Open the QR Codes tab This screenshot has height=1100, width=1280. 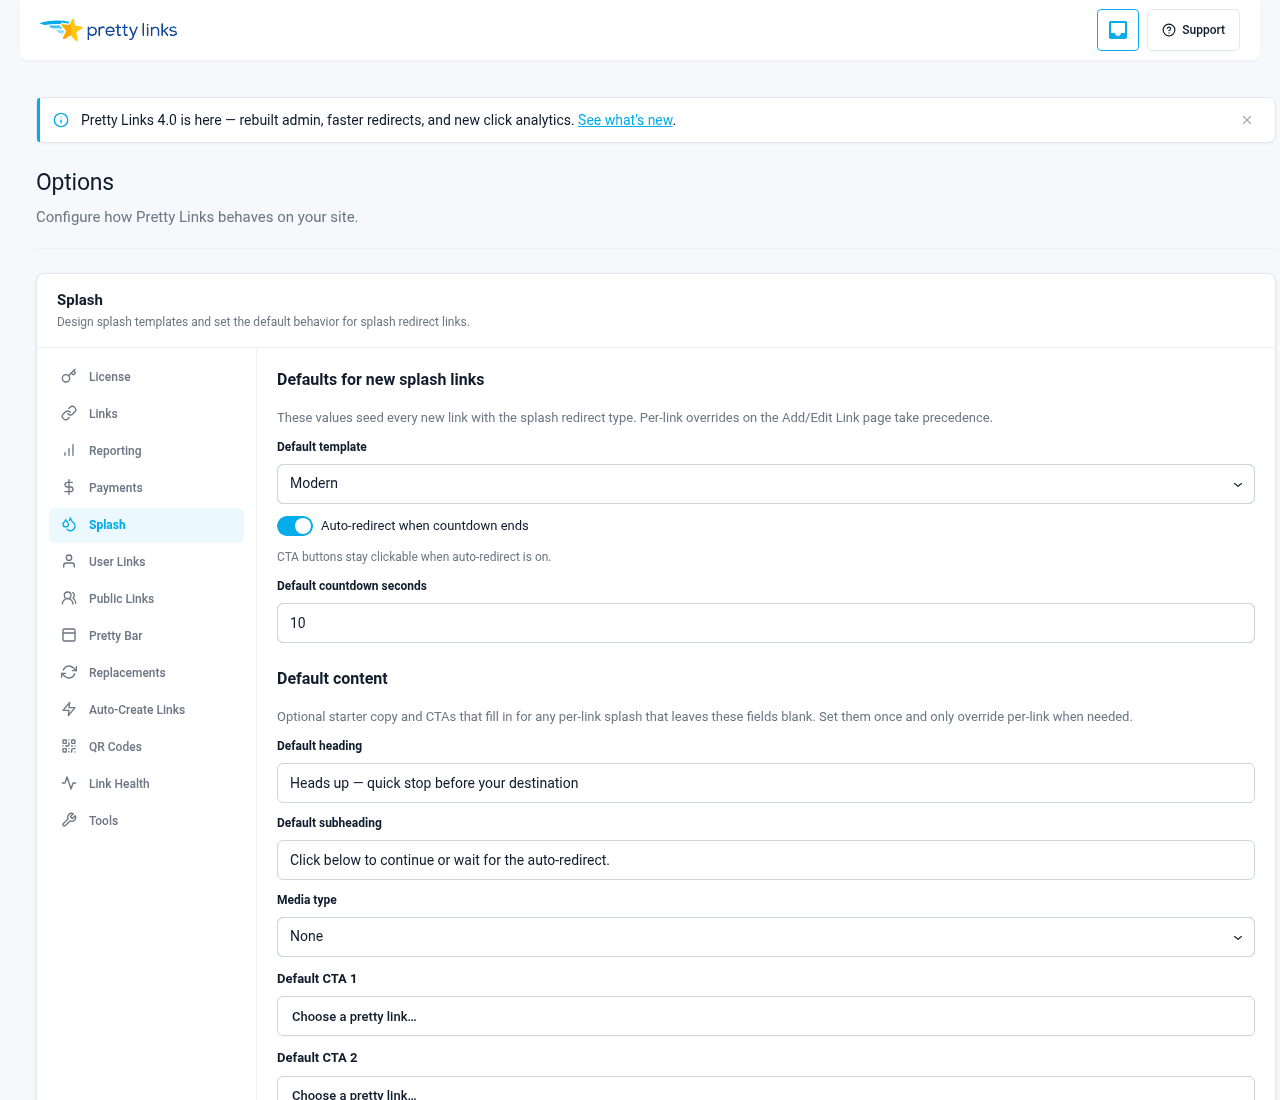(x=146, y=747)
